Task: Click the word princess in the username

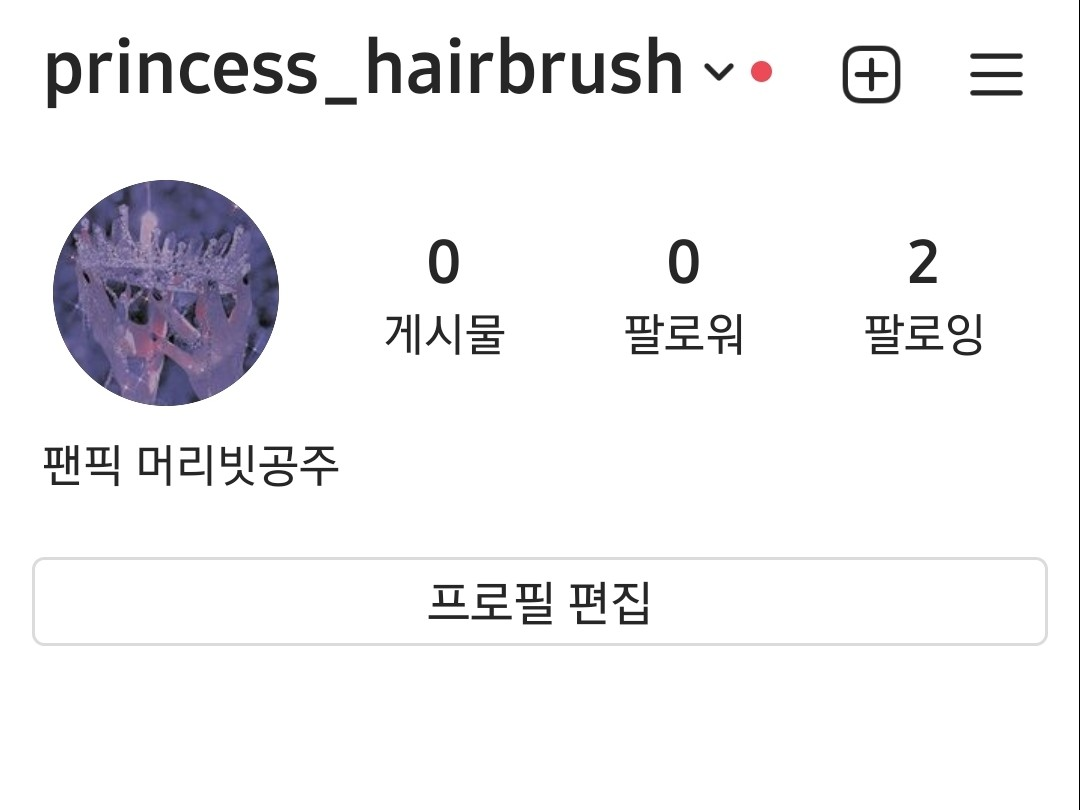Action: (x=181, y=71)
